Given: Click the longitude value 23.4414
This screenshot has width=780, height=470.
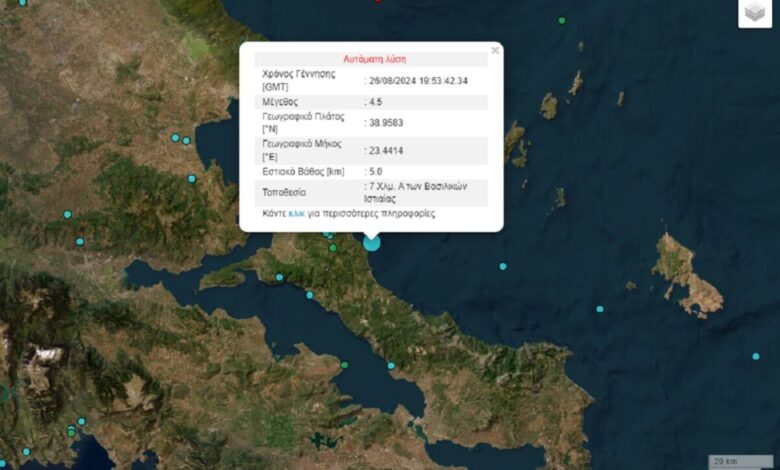Looking at the screenshot, I should pyautogui.click(x=386, y=151).
